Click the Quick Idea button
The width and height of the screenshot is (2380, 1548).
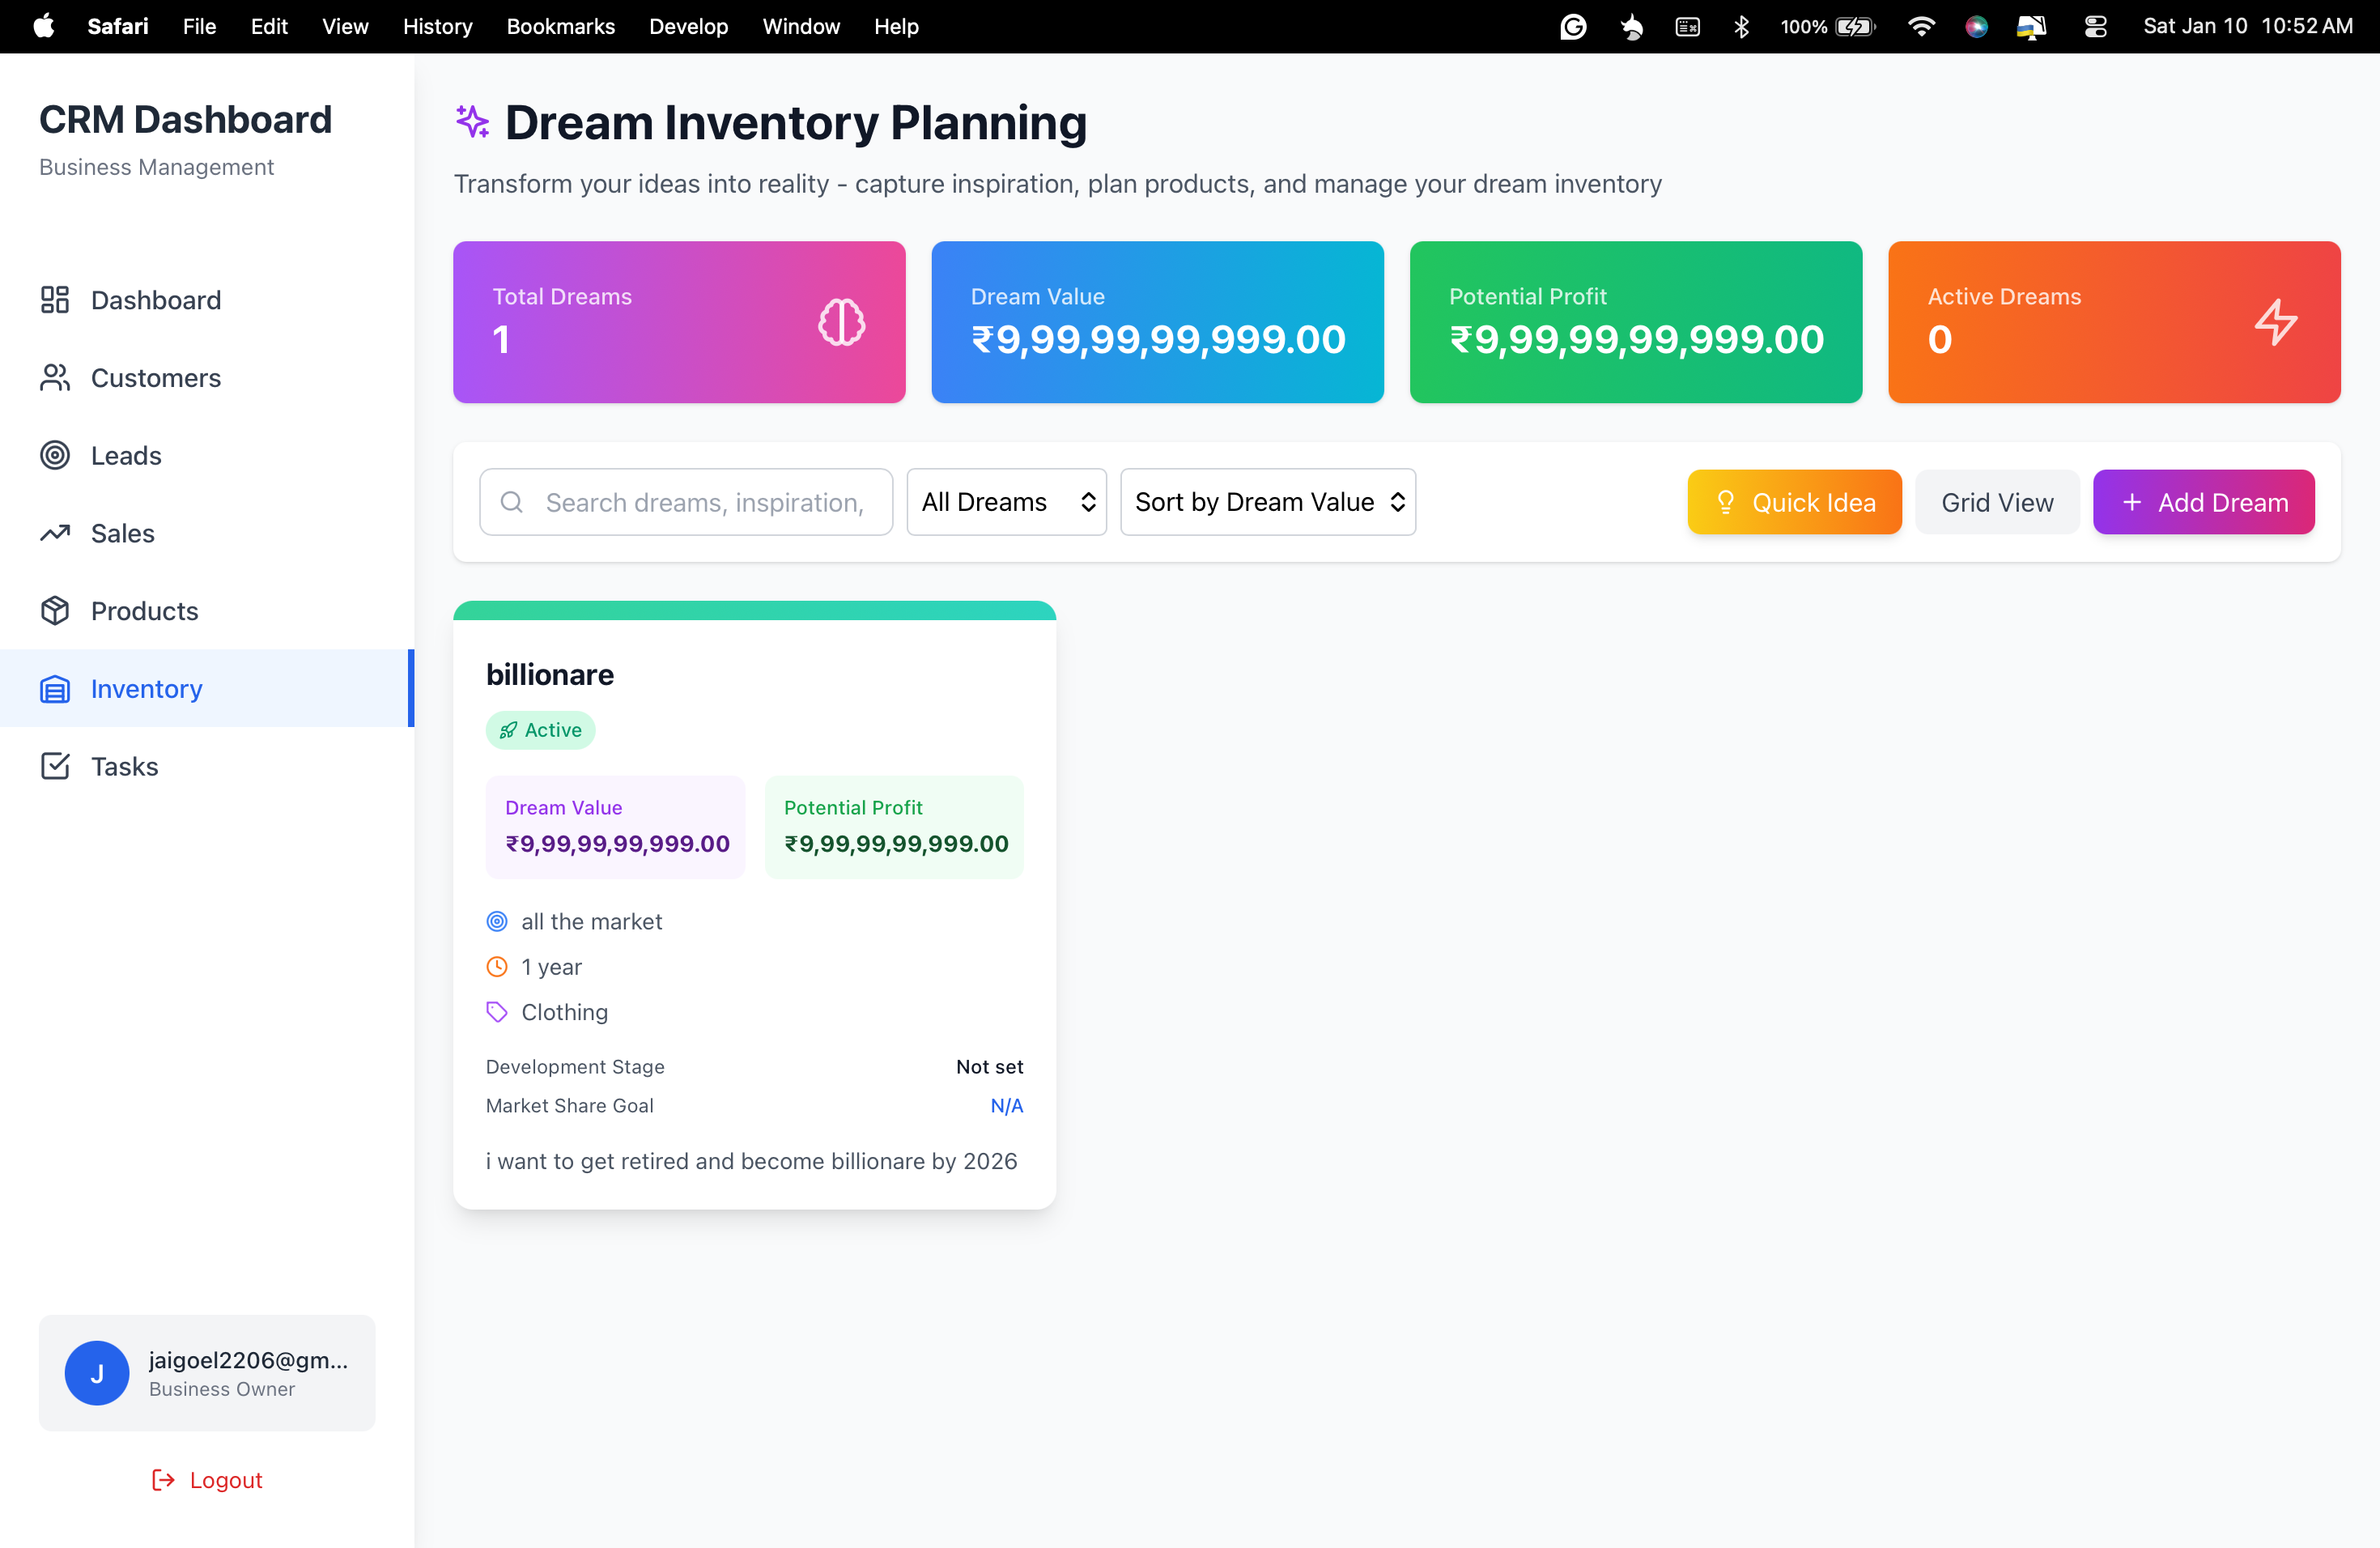coord(1793,501)
